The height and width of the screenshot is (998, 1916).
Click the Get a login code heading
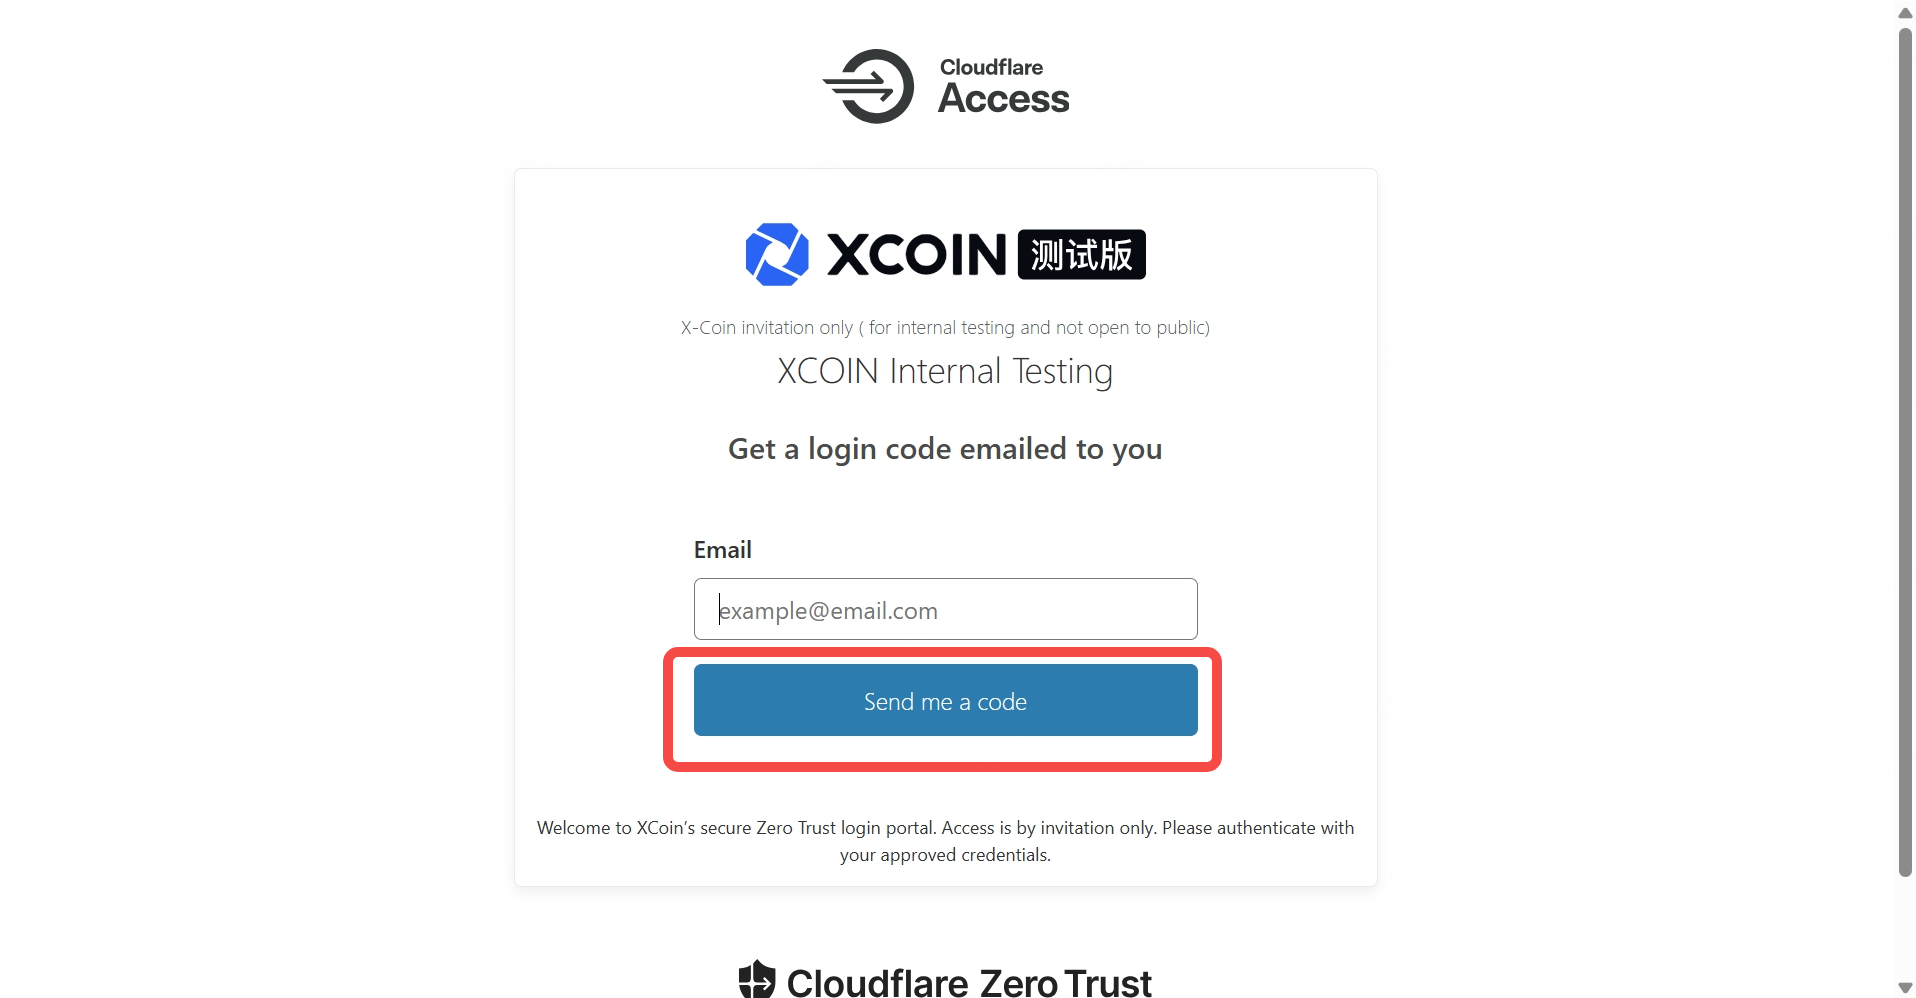click(x=945, y=449)
